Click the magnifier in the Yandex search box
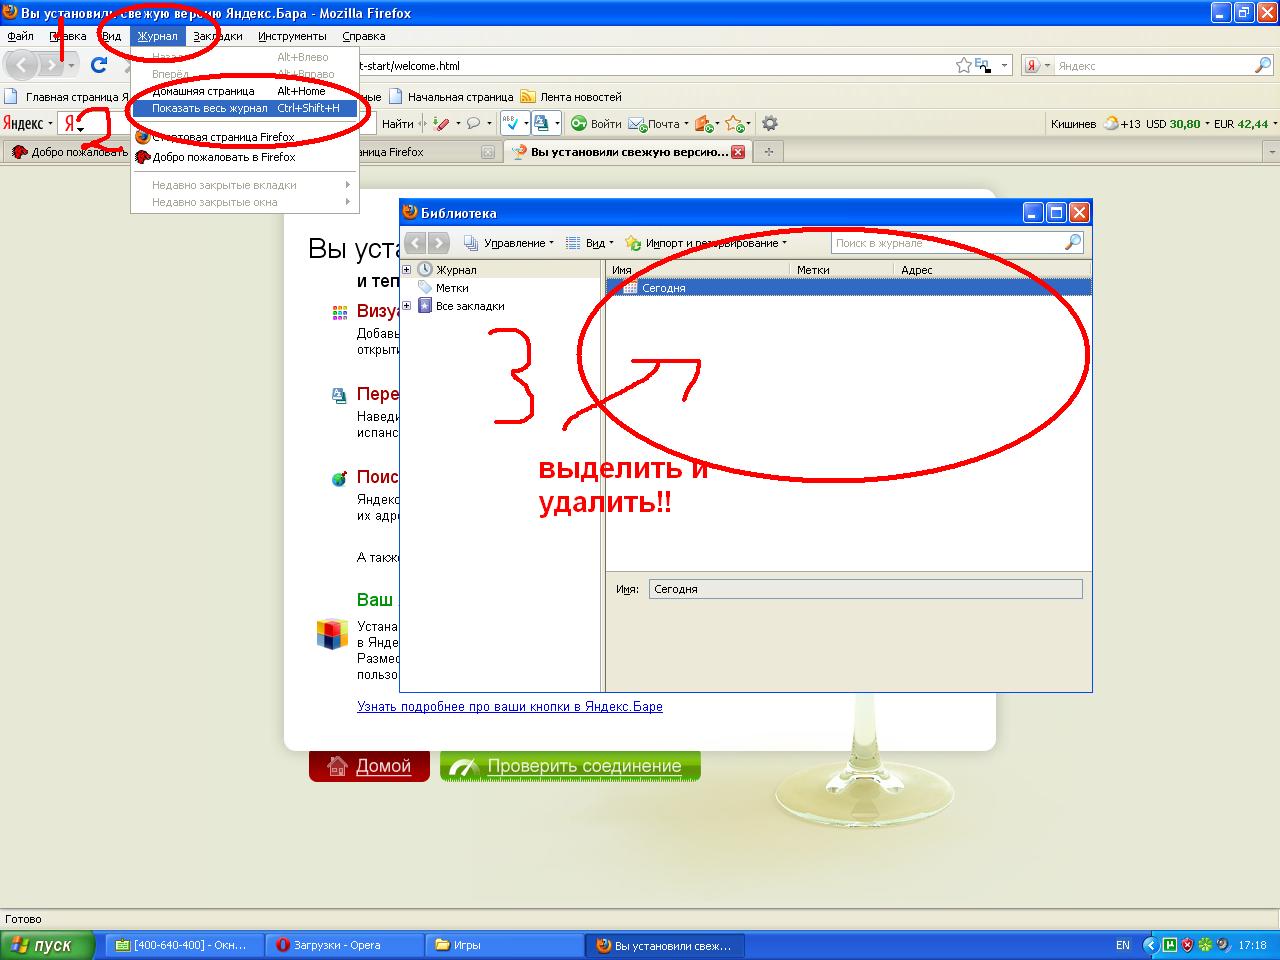1280x960 pixels. point(1263,66)
